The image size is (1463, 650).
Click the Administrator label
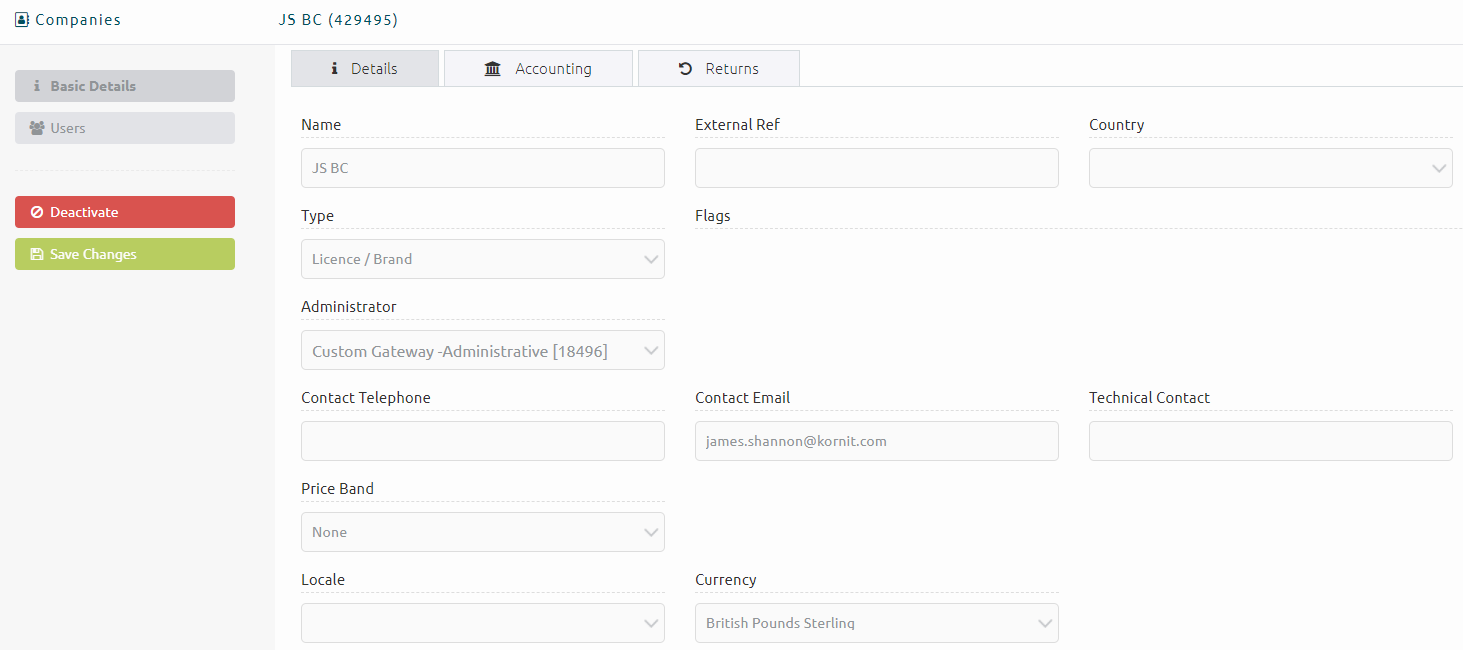pyautogui.click(x=349, y=307)
